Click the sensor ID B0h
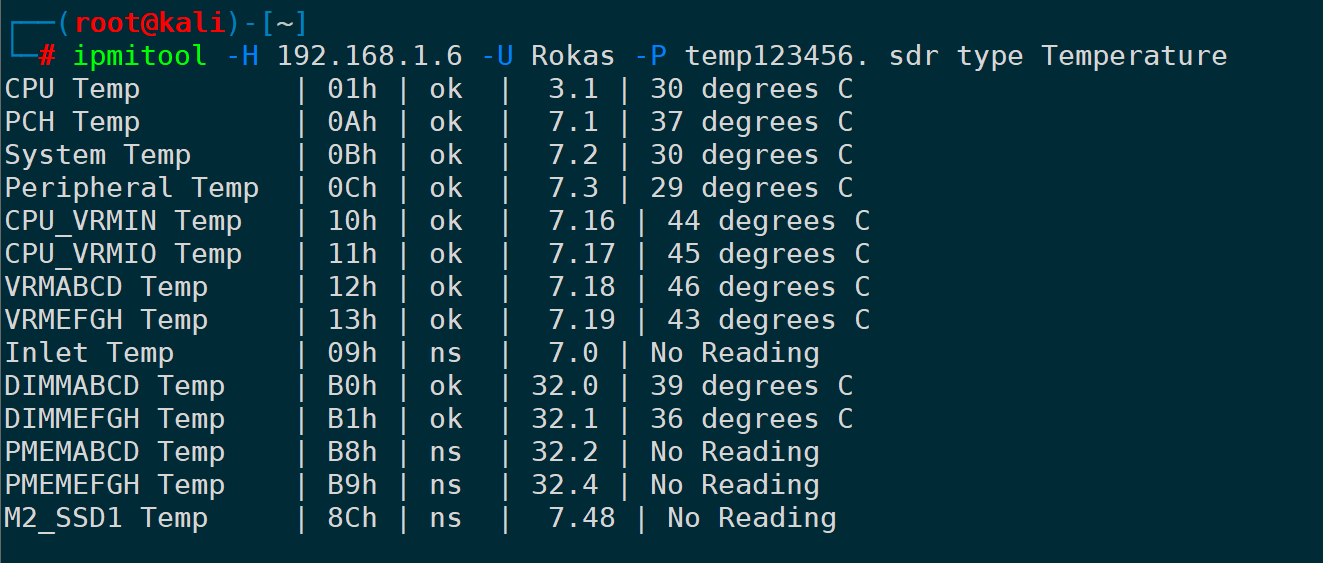The height and width of the screenshot is (563, 1323). [352, 386]
